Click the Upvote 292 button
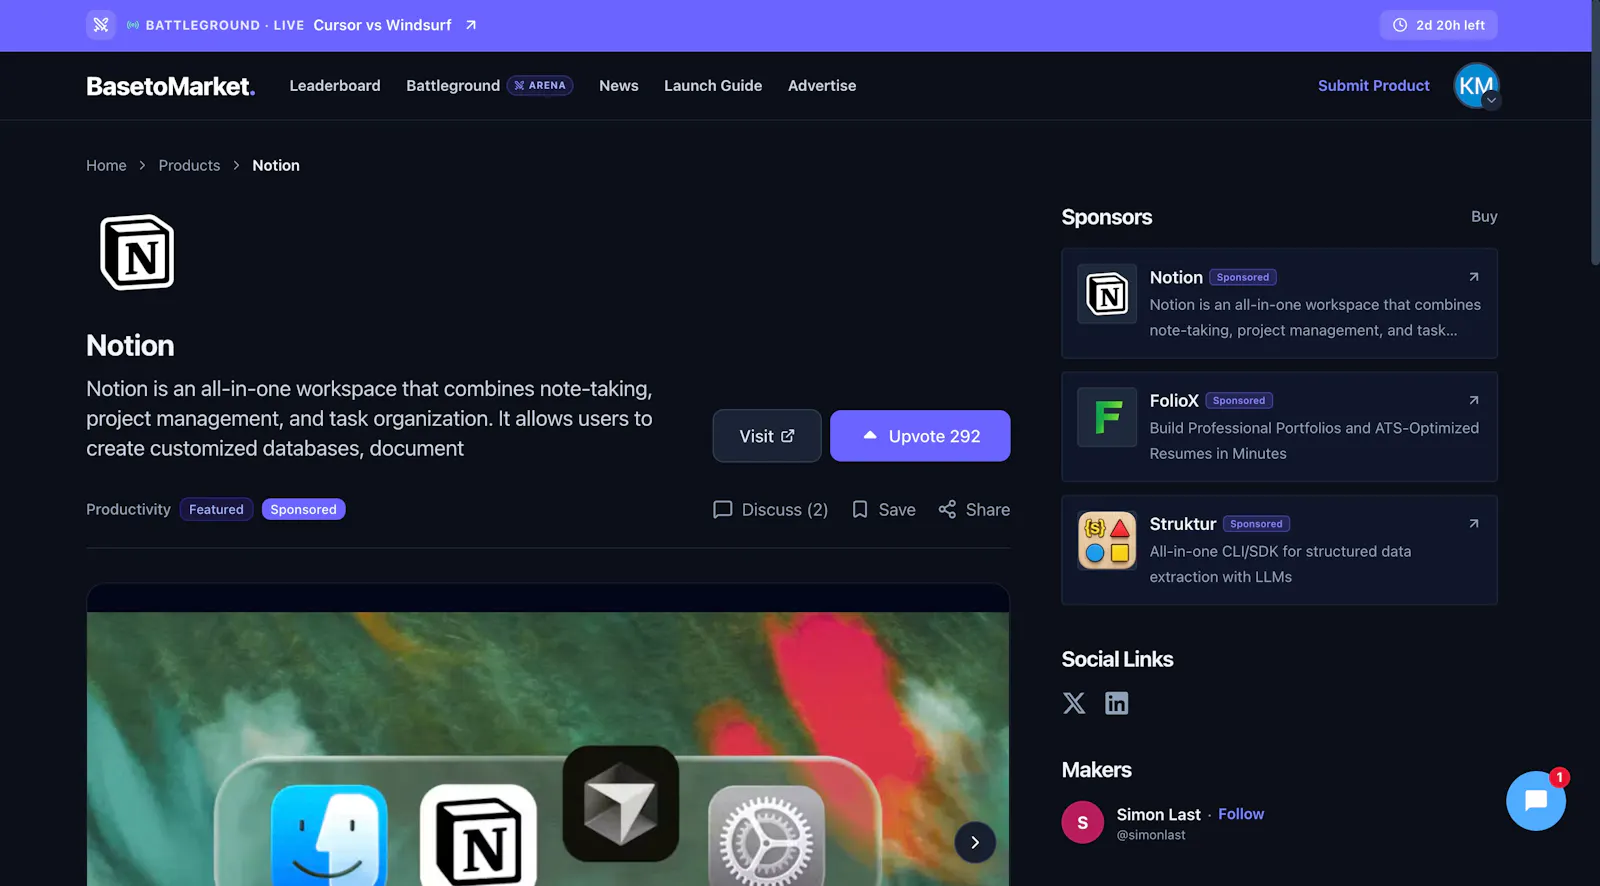 (920, 436)
